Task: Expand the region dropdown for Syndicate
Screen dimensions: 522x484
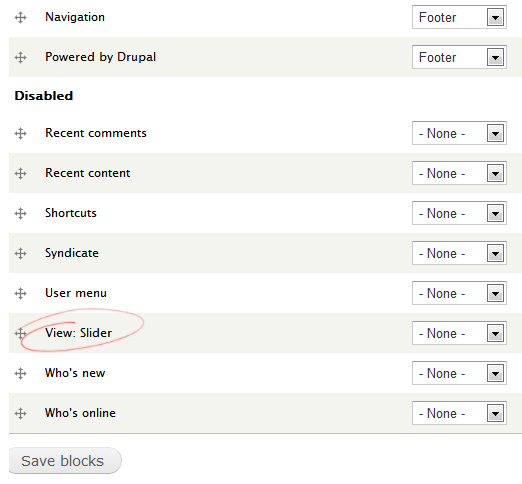Action: click(x=459, y=253)
